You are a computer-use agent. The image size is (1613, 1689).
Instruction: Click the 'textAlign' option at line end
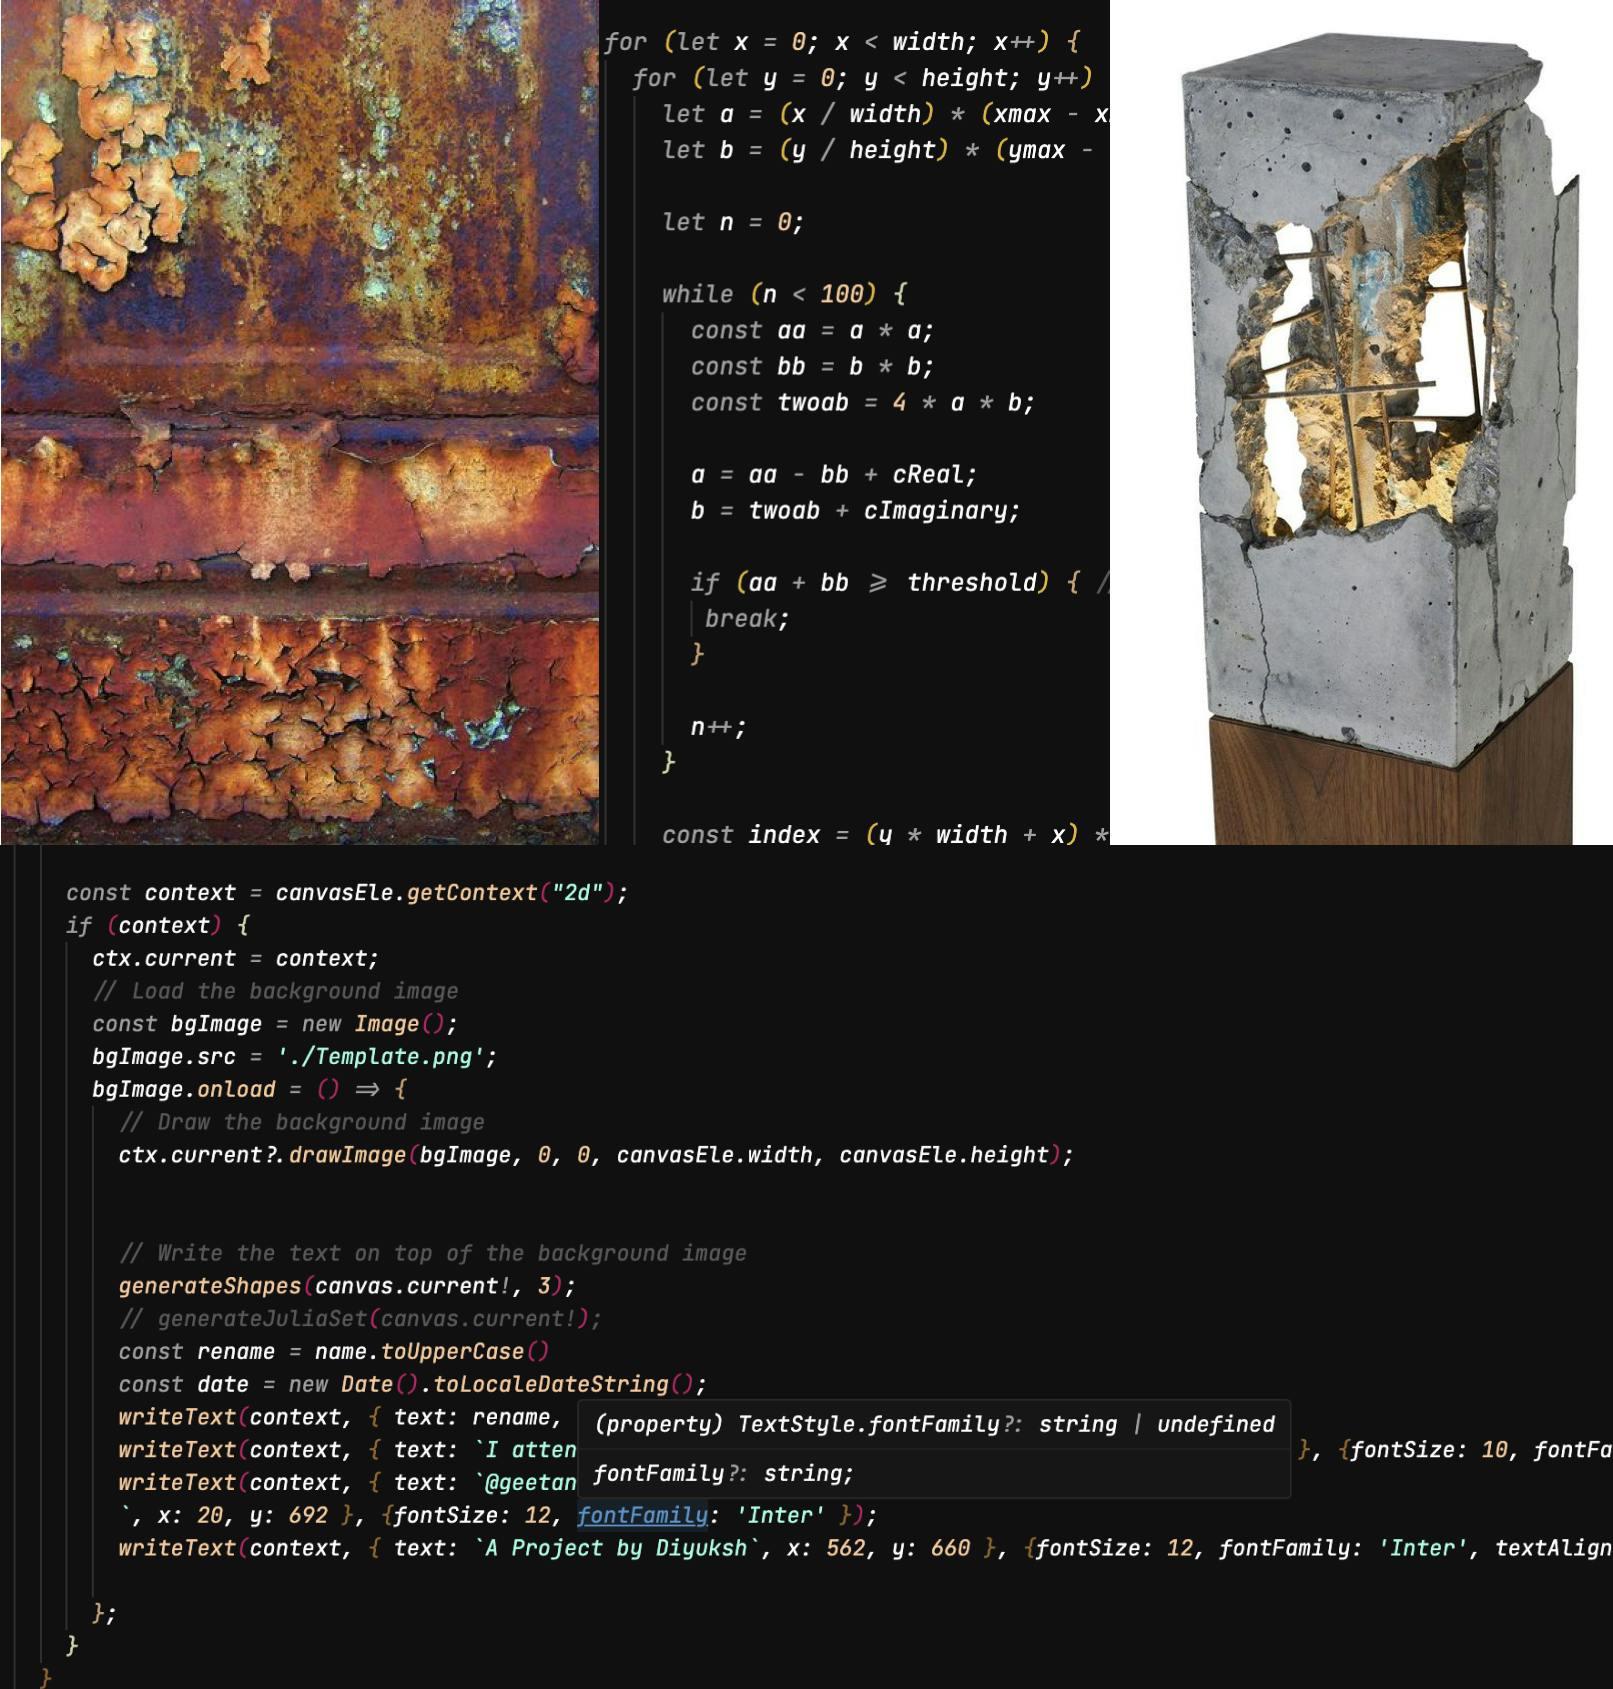1554,1548
